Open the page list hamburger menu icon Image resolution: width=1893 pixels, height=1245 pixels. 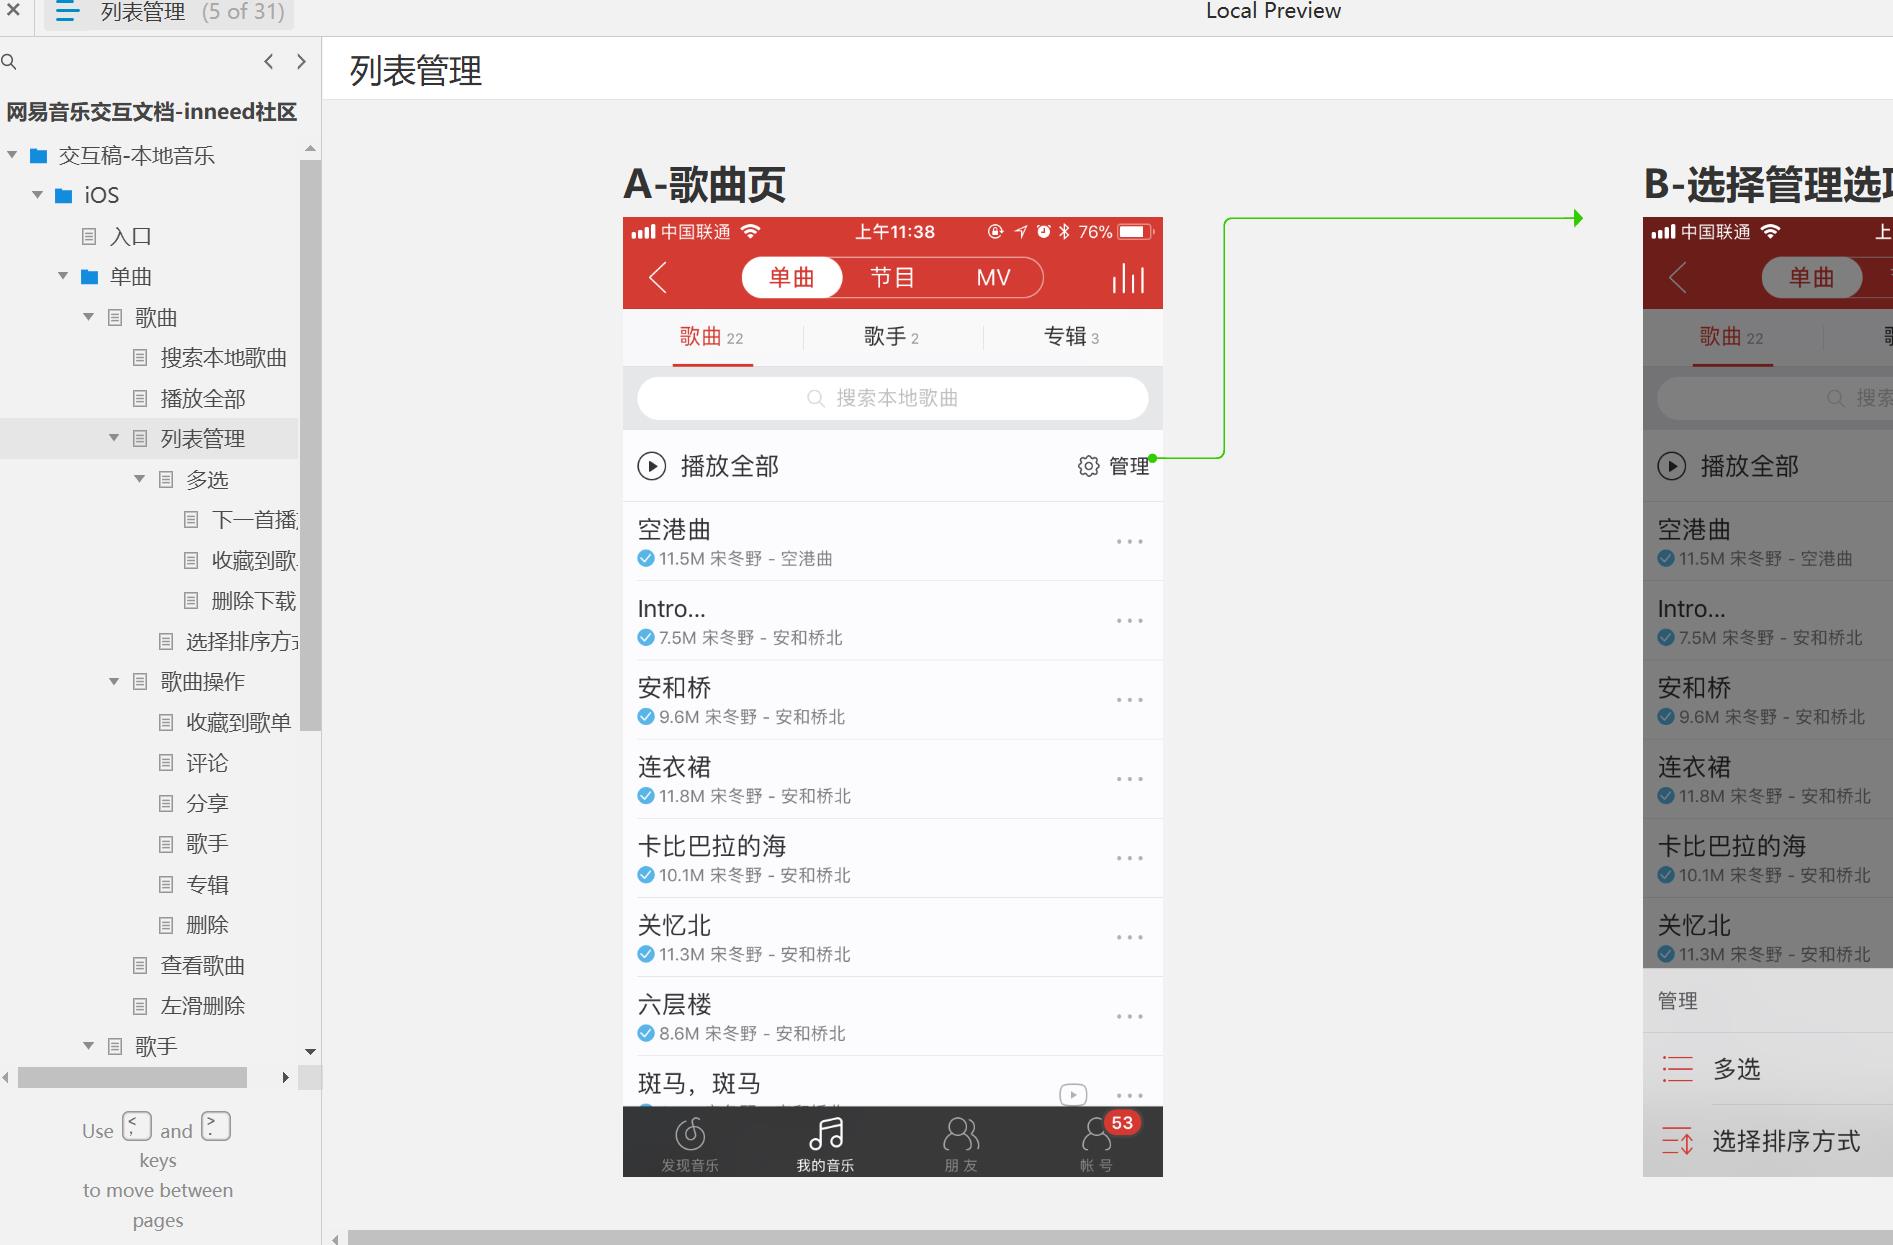(68, 12)
